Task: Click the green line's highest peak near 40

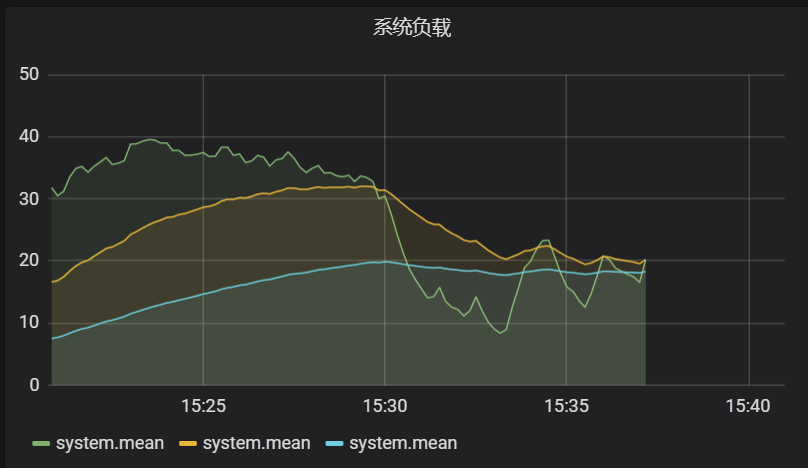Action: click(x=150, y=140)
